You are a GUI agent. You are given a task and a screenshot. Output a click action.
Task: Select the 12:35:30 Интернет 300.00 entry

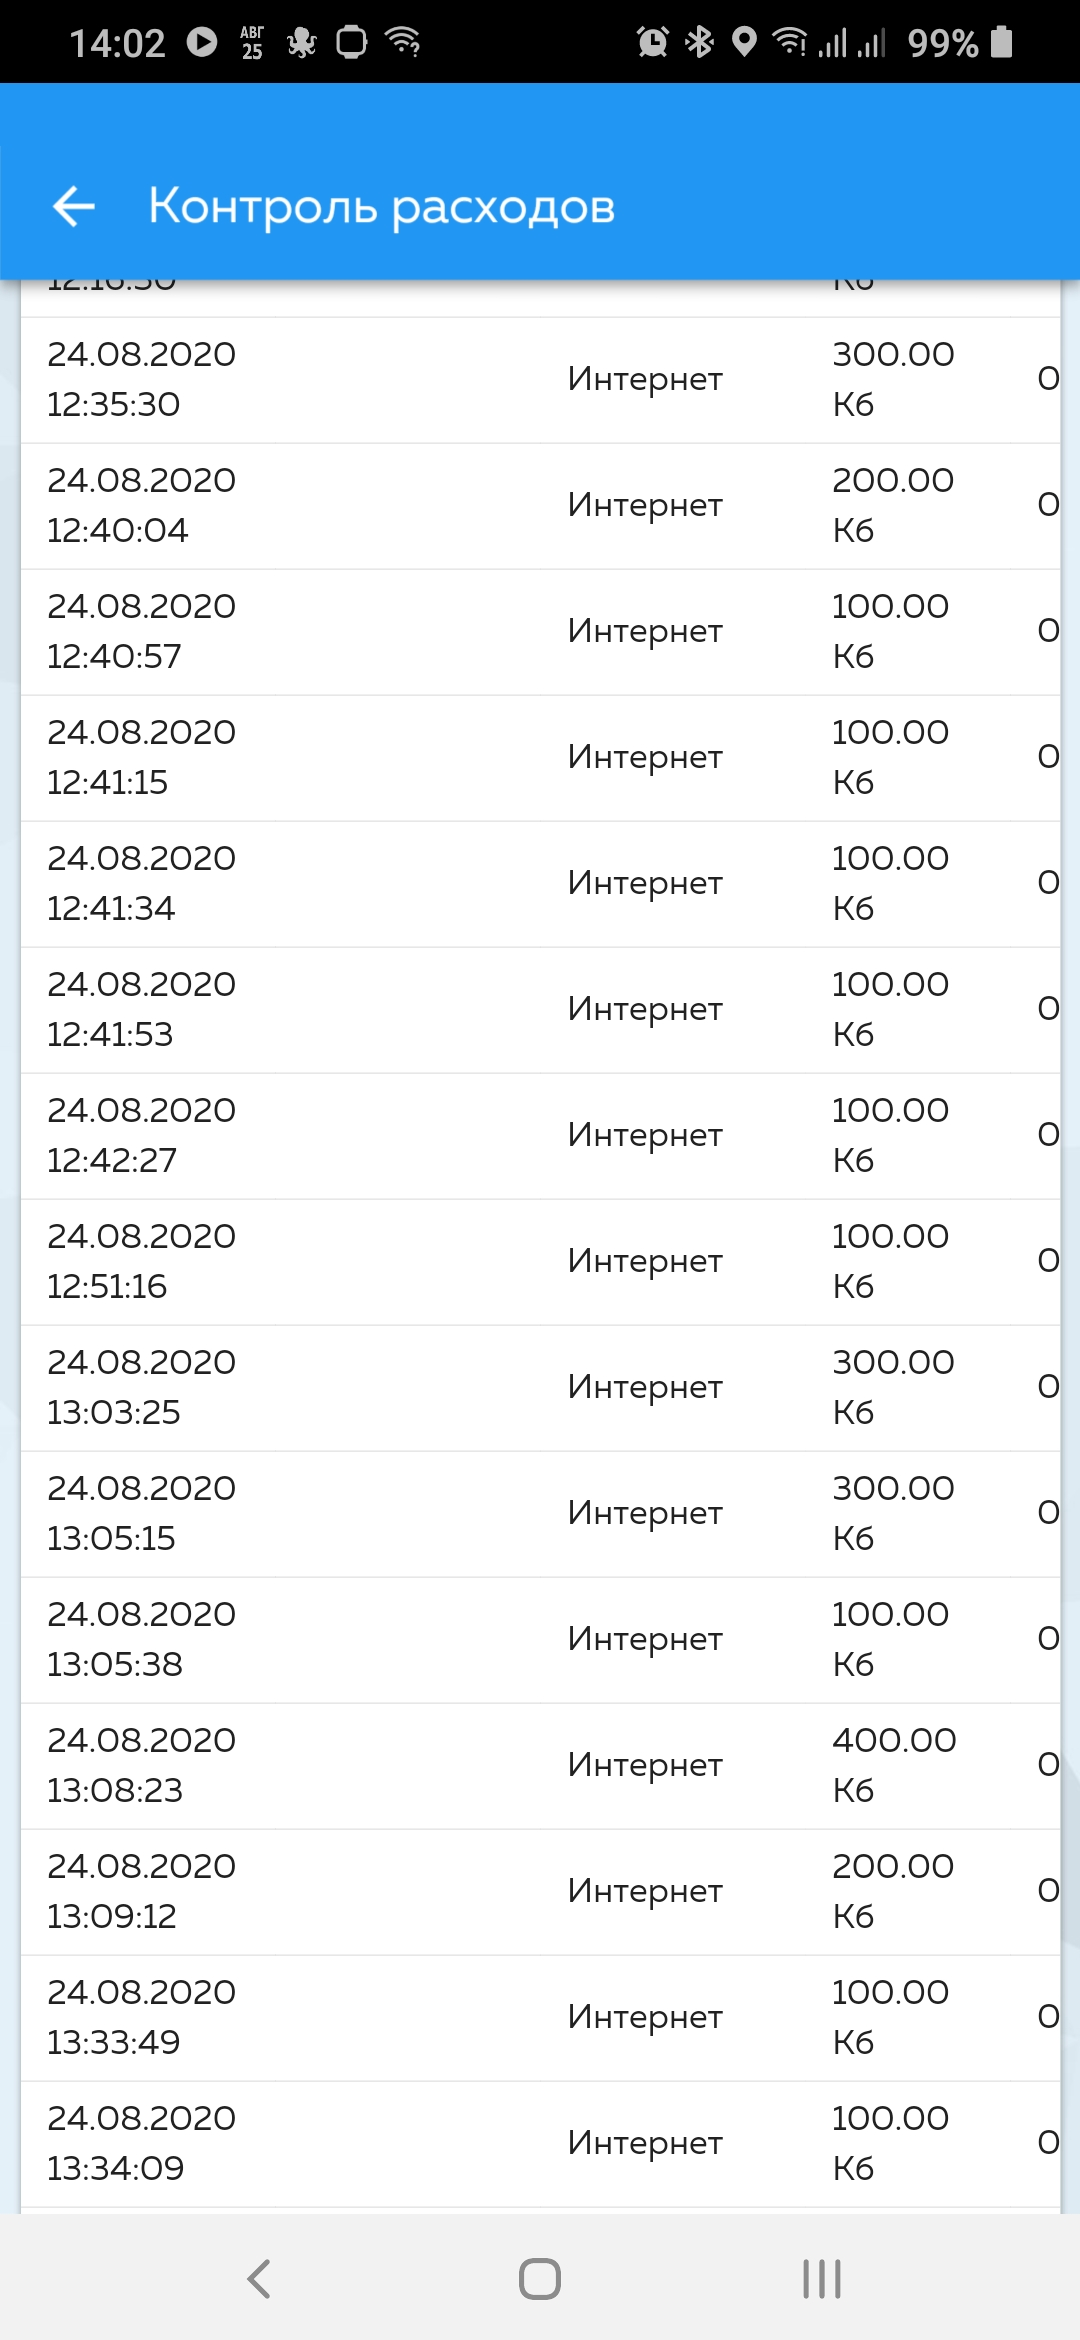(541, 380)
